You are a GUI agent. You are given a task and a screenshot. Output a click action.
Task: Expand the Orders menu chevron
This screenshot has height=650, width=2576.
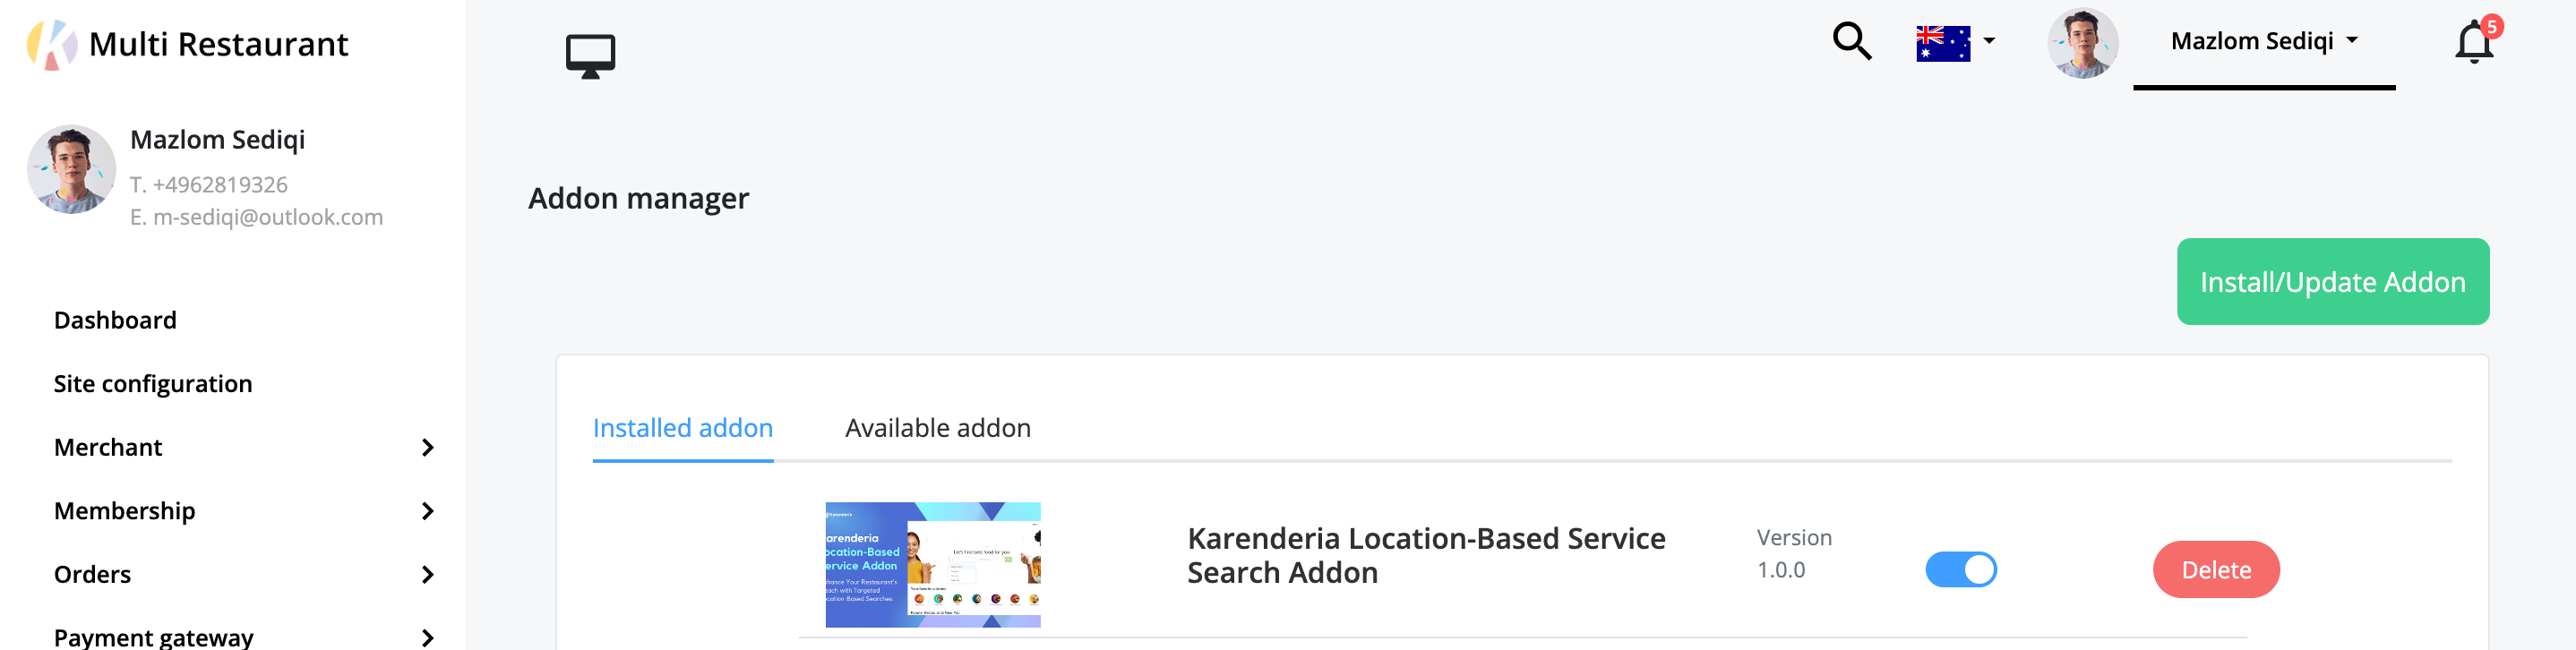428,574
